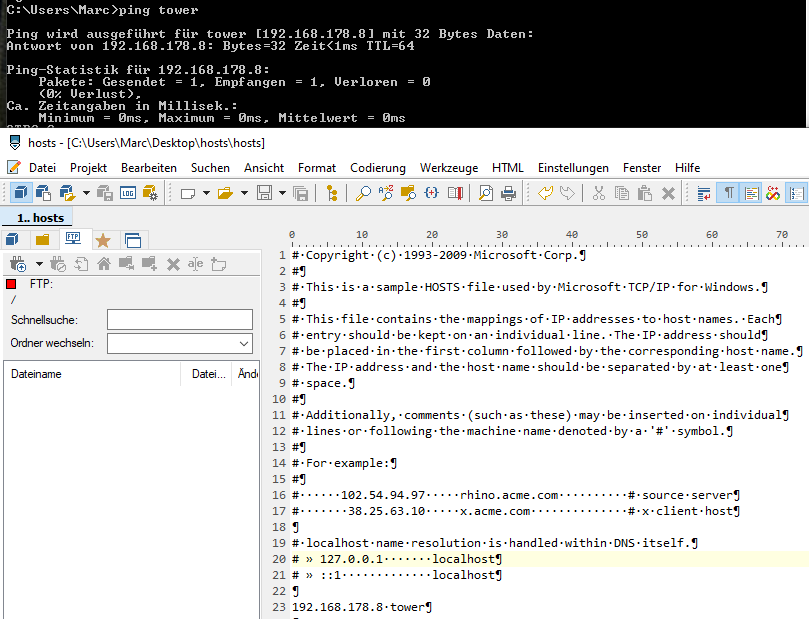Click the yellow tree structure icon
Viewport: 809px width, 619px height.
332,193
